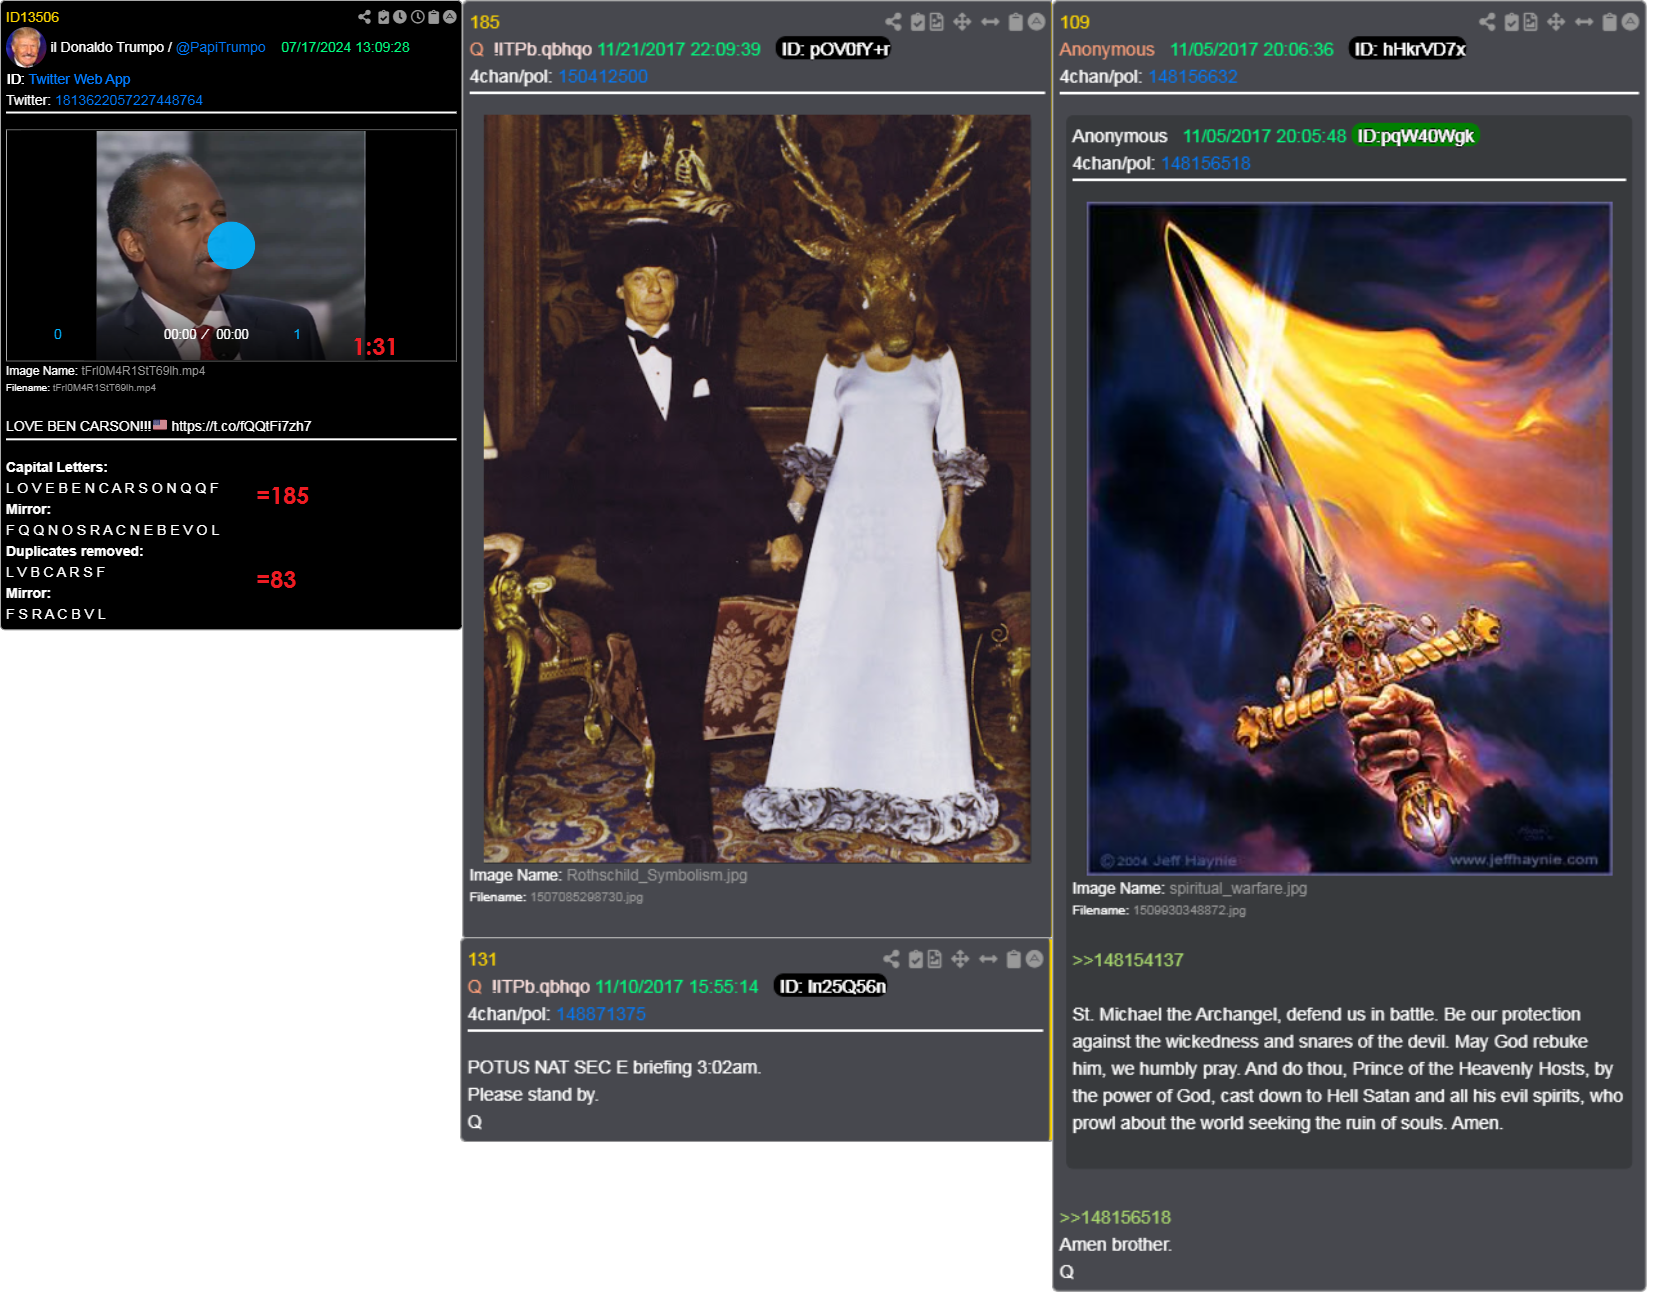Click the ID: hHkrVD7x badge
The width and height of the screenshot is (1656, 1302).
[1408, 49]
